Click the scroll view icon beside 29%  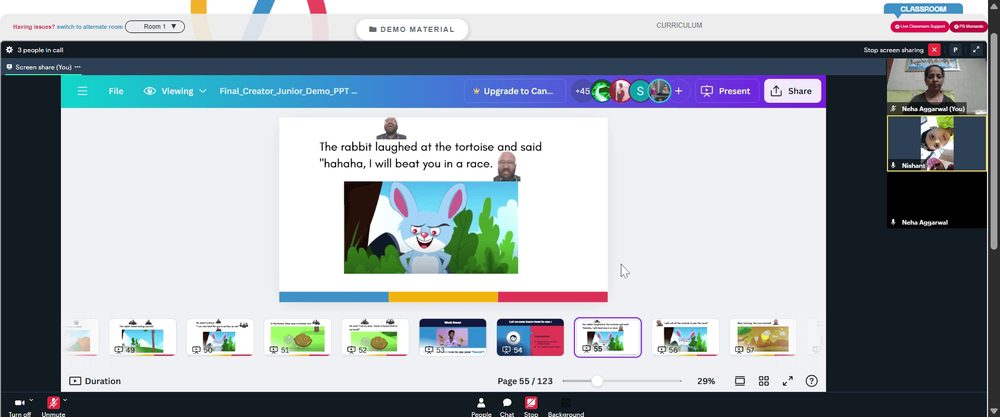tap(740, 381)
